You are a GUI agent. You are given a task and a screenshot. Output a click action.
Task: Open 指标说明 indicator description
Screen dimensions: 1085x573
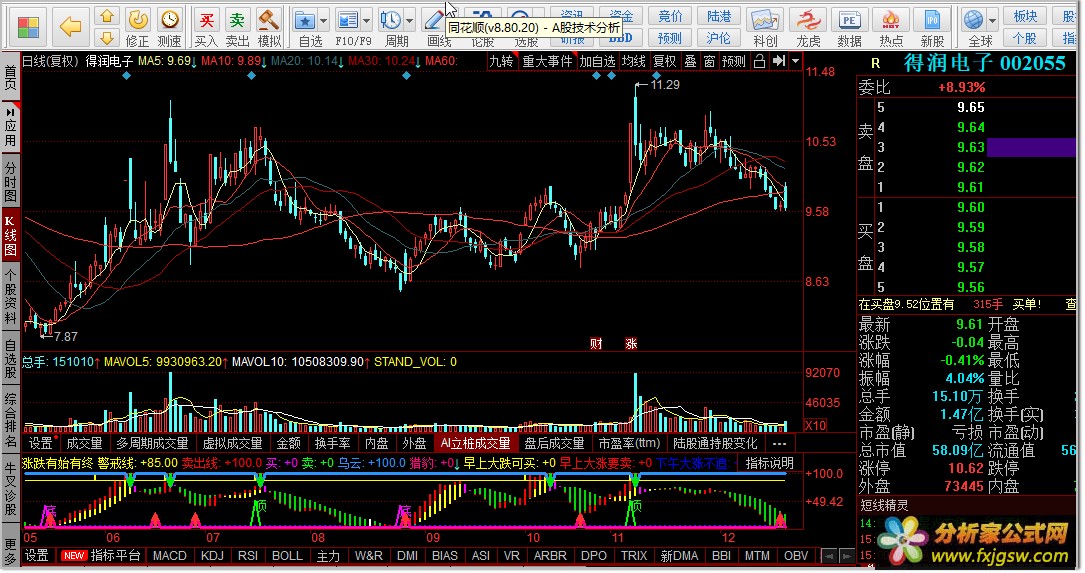769,463
